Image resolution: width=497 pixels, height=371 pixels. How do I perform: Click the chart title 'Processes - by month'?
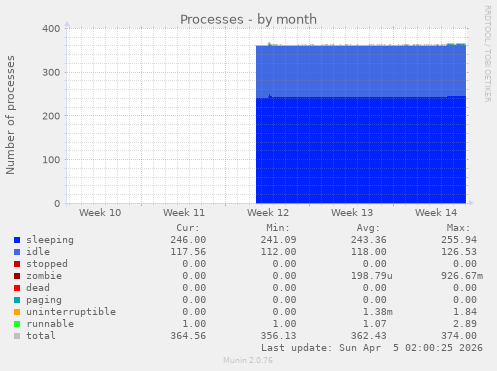click(x=248, y=19)
